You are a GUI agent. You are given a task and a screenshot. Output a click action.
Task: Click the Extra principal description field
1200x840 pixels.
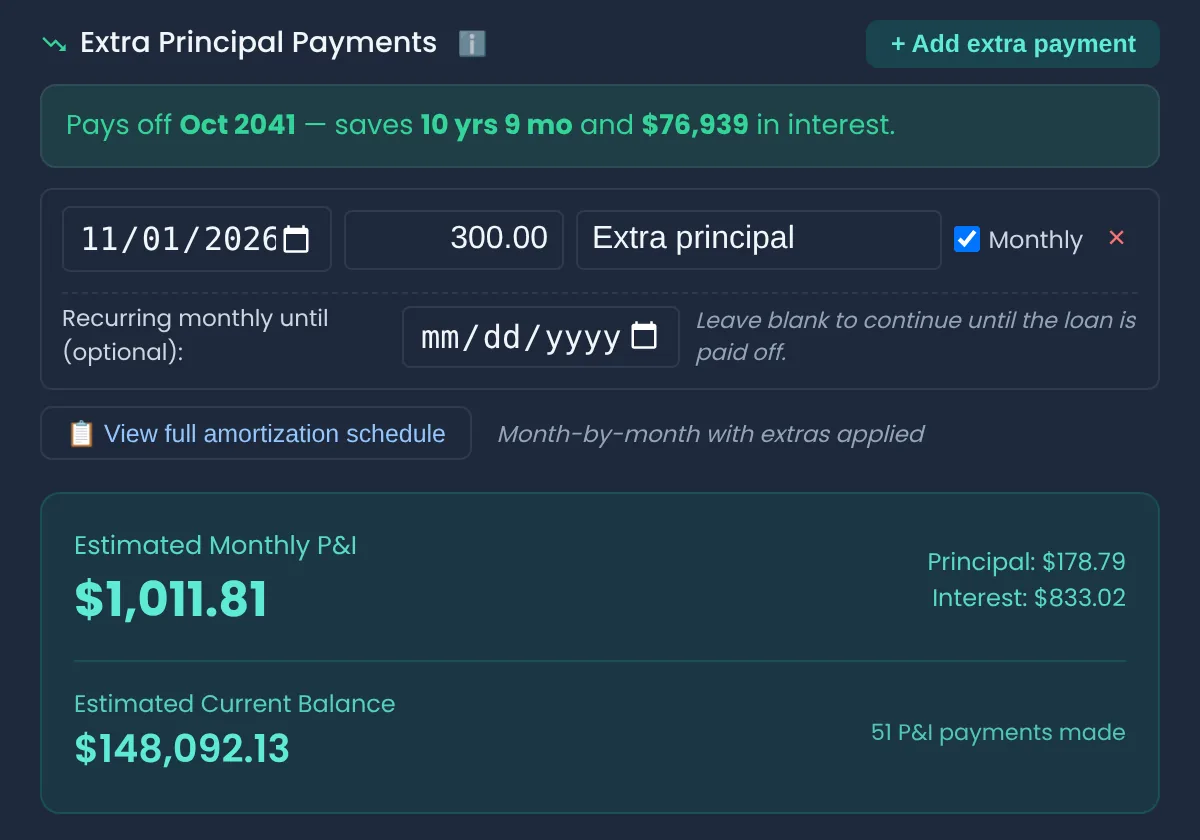(x=759, y=239)
